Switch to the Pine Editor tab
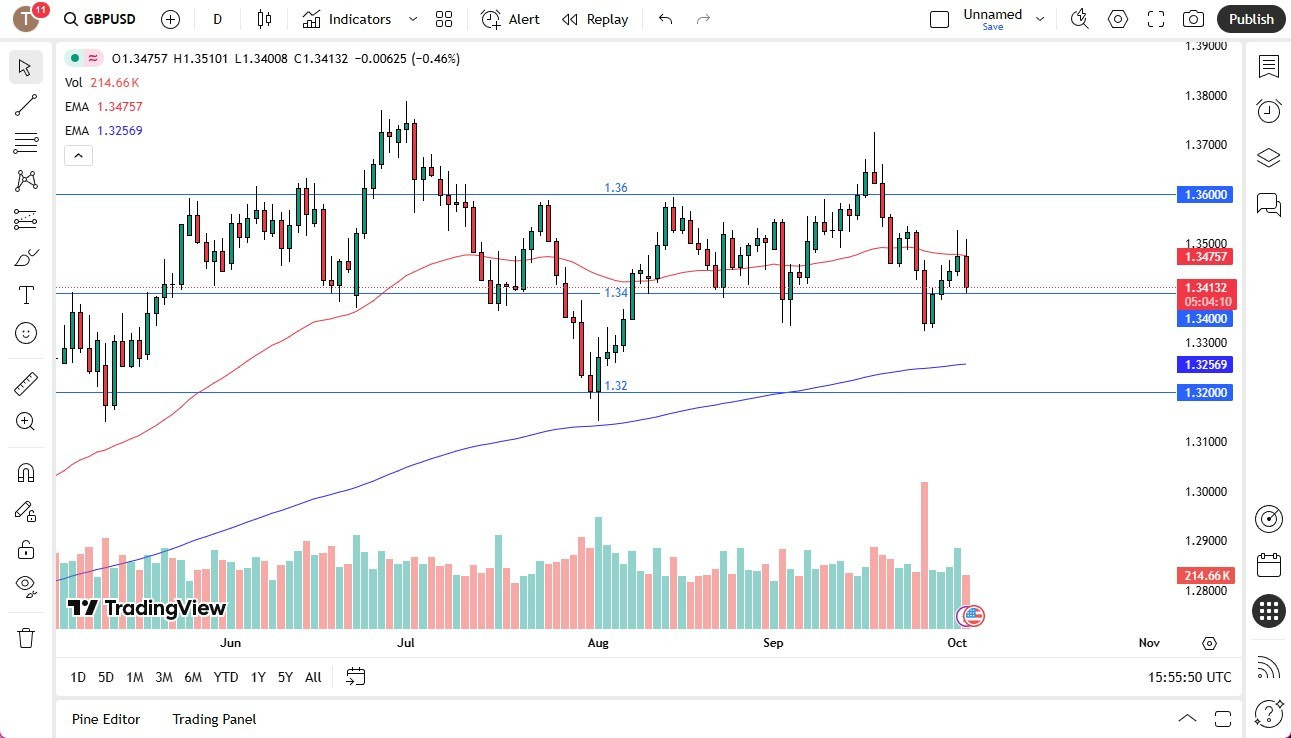 click(105, 719)
